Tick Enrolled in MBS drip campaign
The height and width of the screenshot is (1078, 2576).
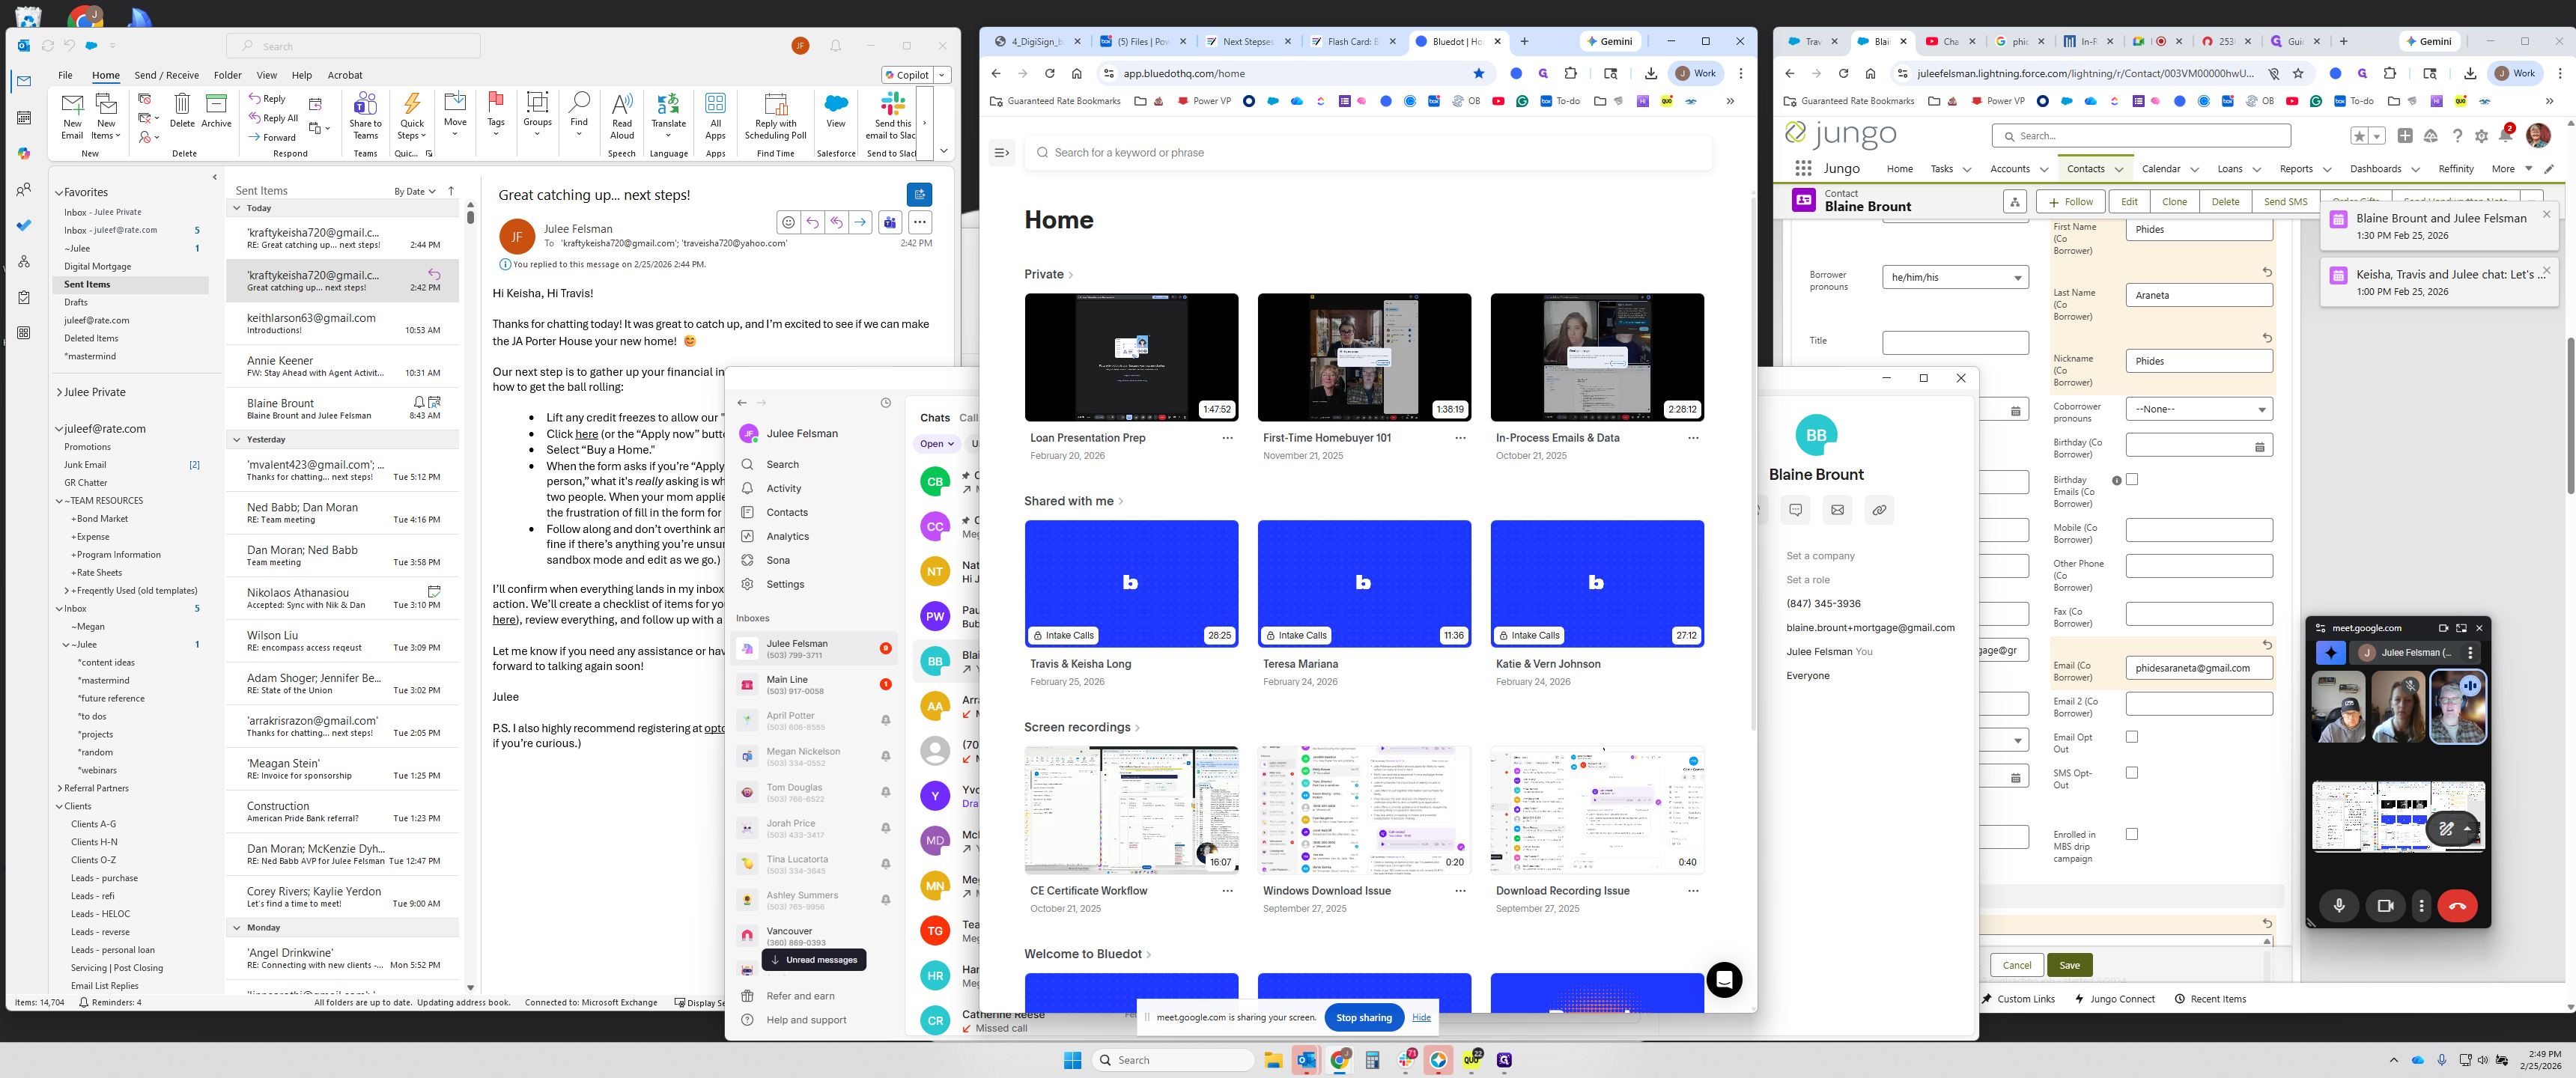point(2132,834)
